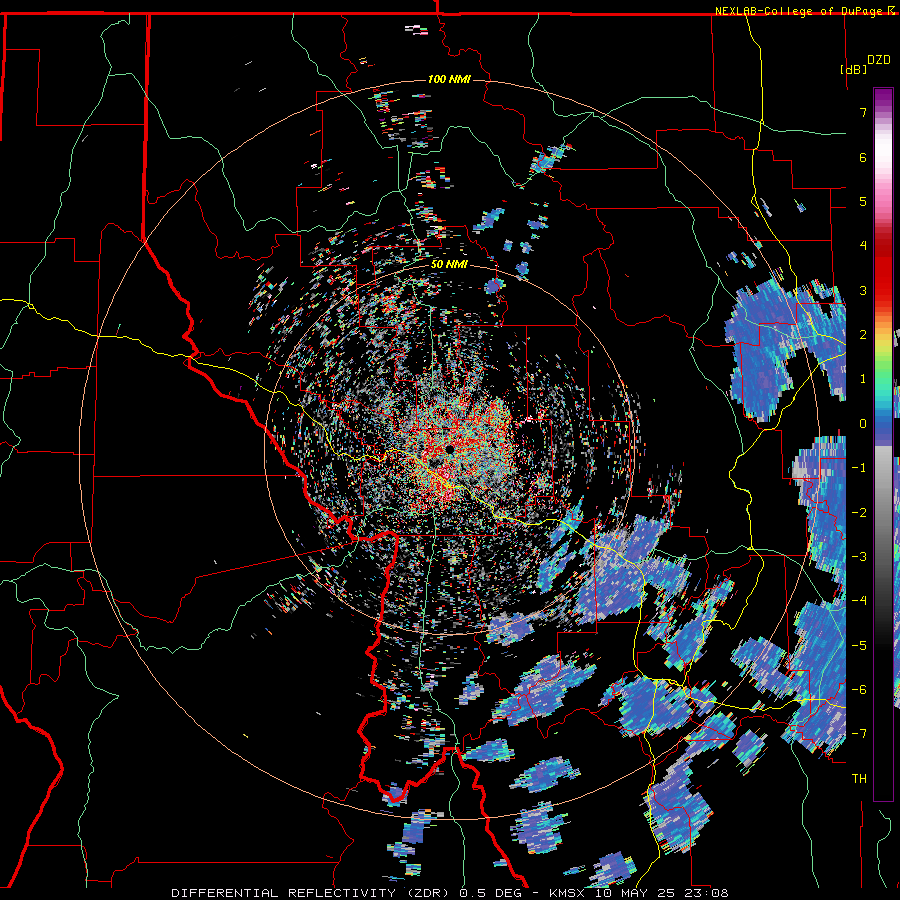Image resolution: width=900 pixels, height=900 pixels.
Task: Click the DIFFERENTIAL REFLECTIVITY caption text
Action: pyautogui.click(x=284, y=893)
